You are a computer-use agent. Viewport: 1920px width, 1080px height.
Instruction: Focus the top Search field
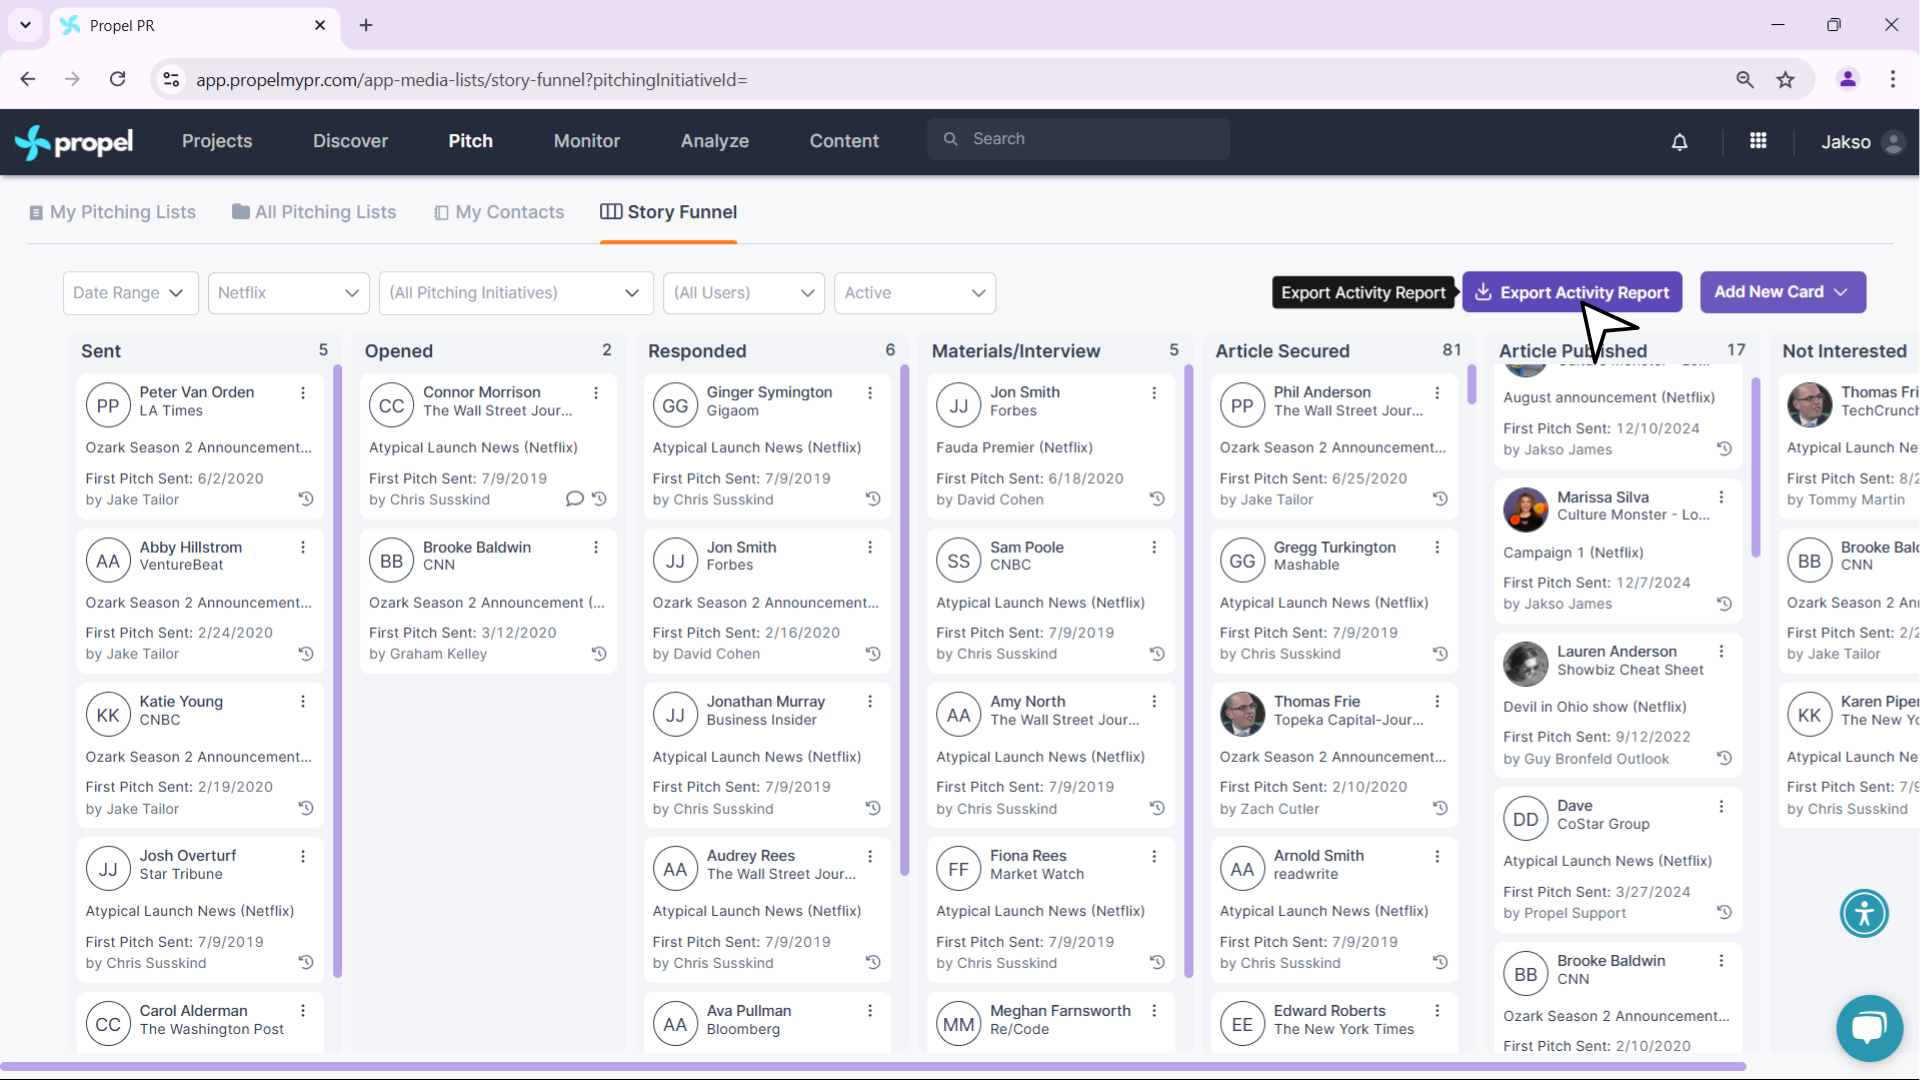[1078, 139]
